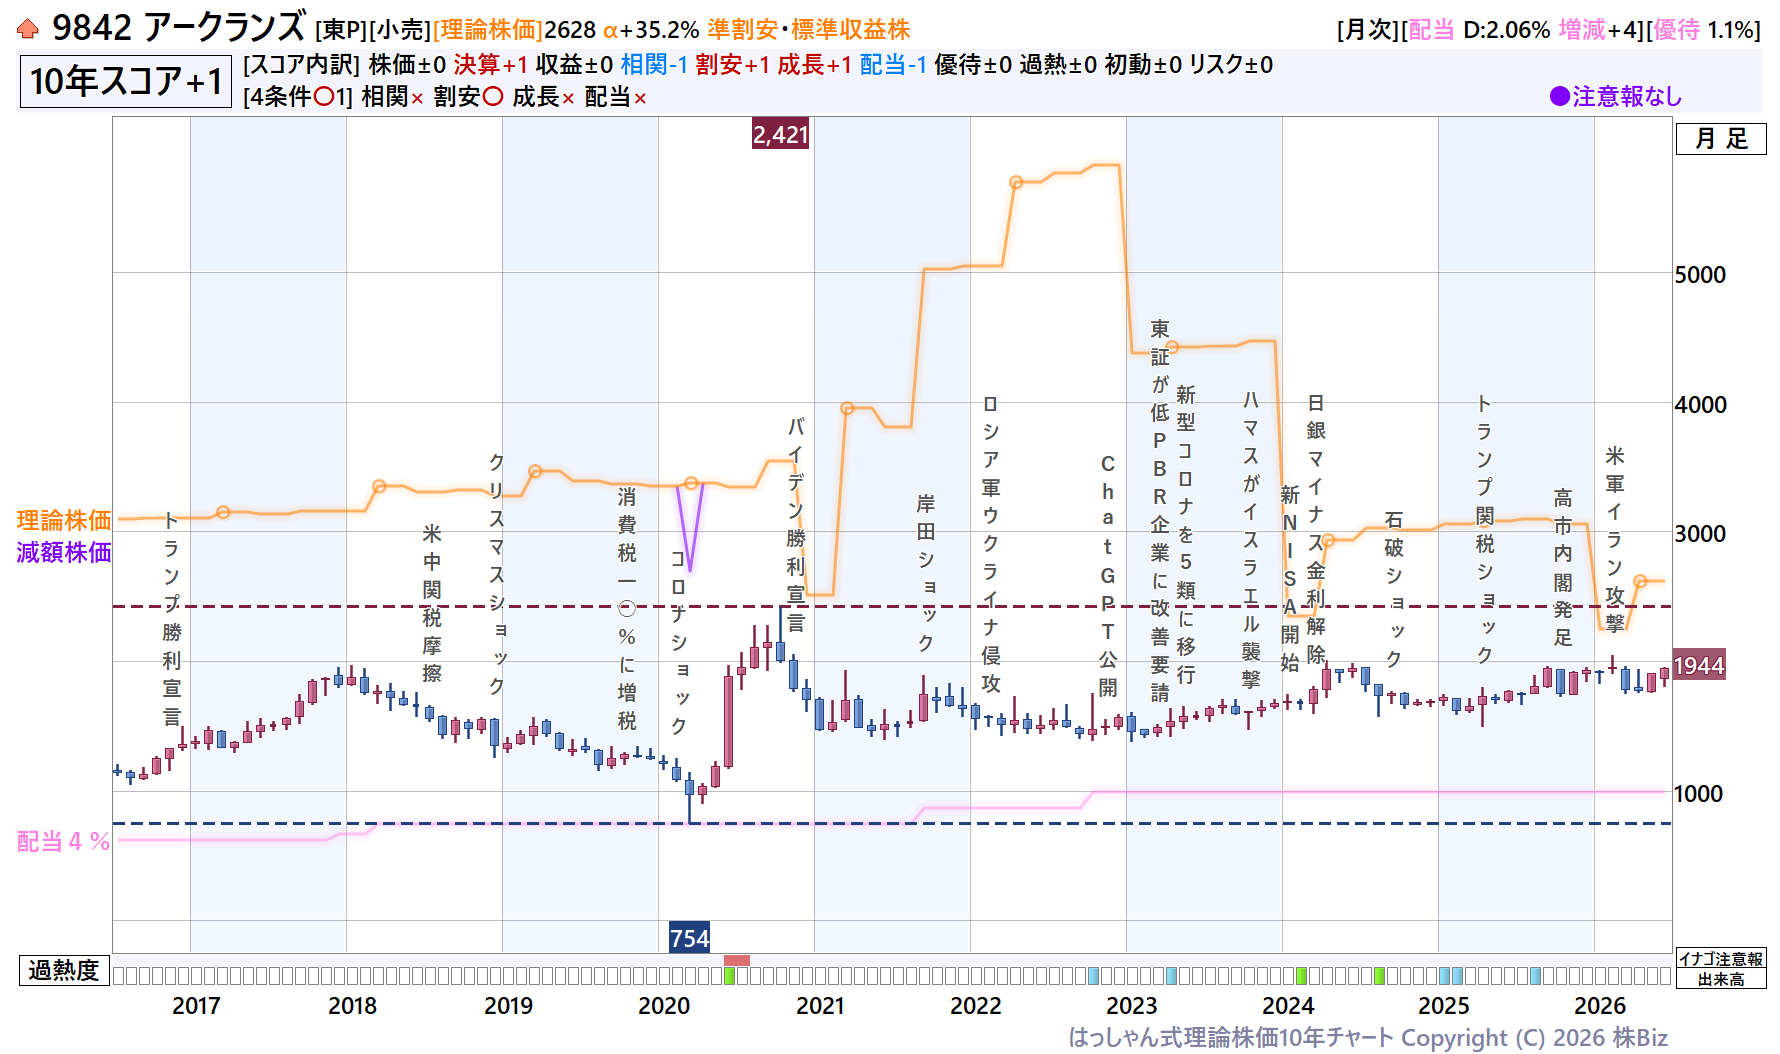The width and height of the screenshot is (1780, 1054).
Task: Click the 岸田ショック event annotation
Action: click(926, 573)
